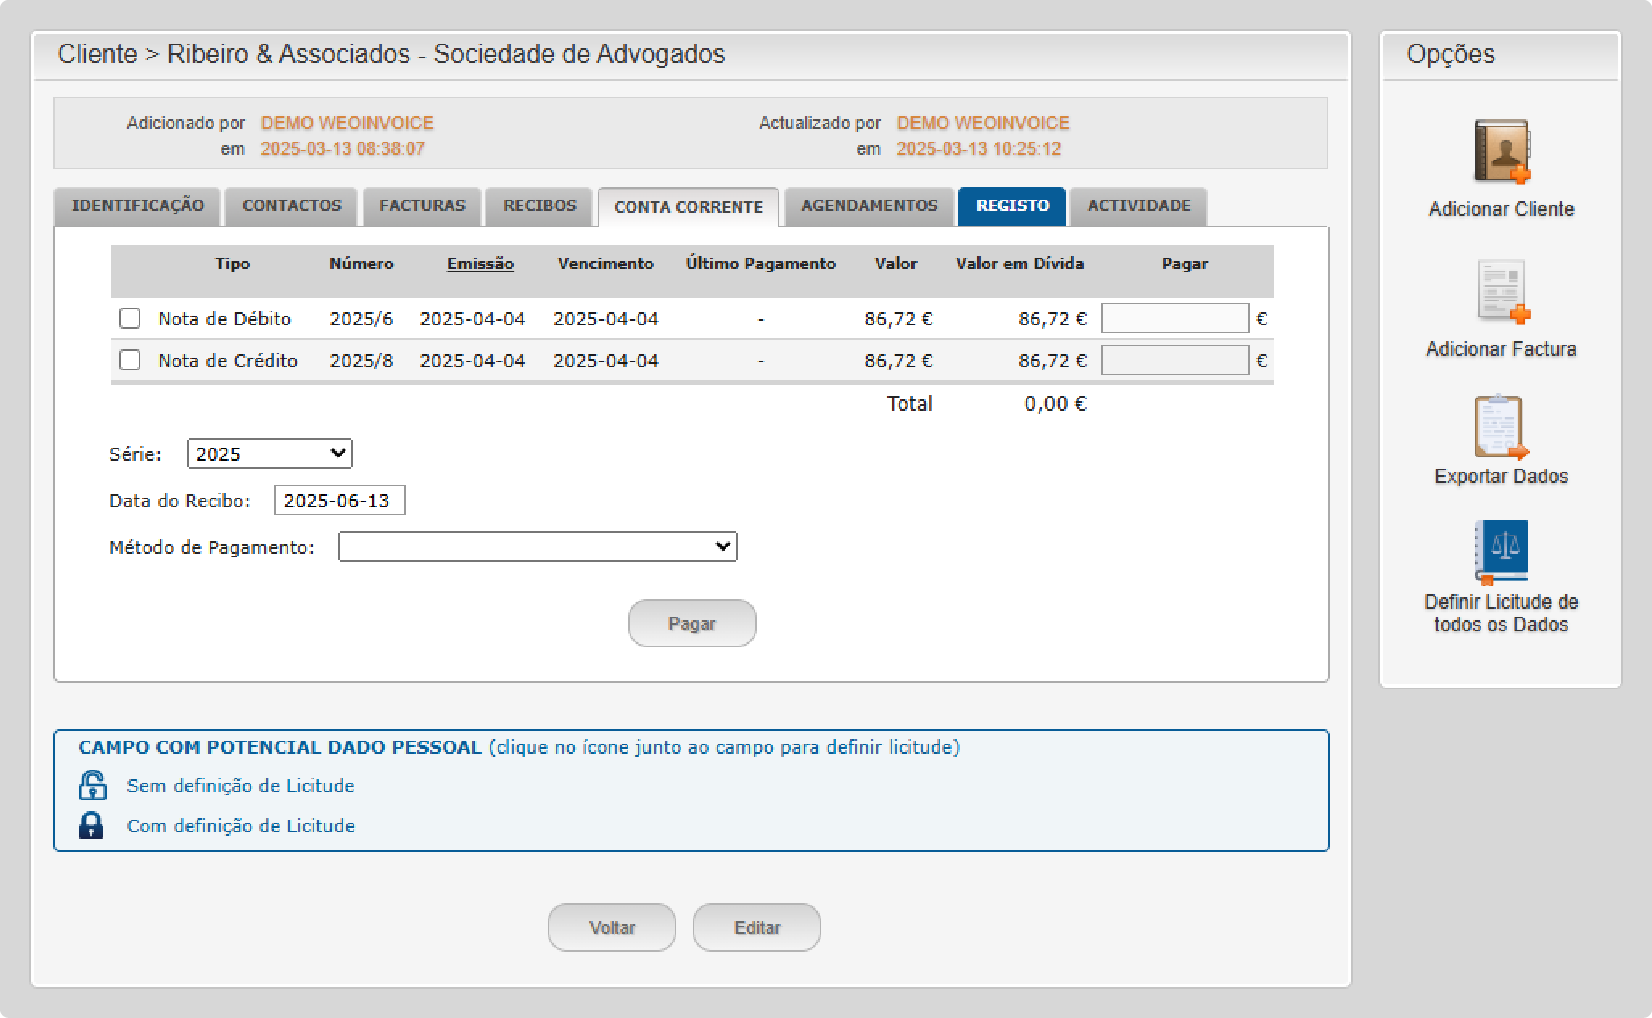1652x1018 pixels.
Task: Switch to the Facturas tab
Action: 422,206
